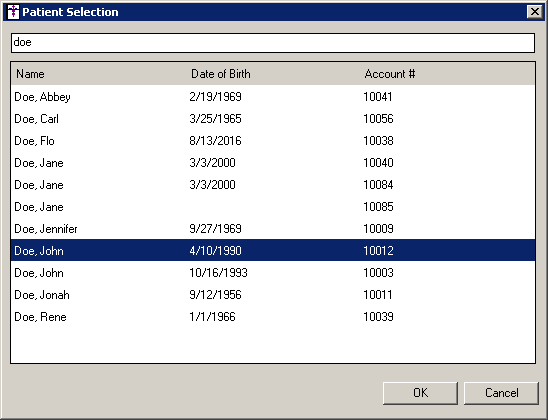Select patient Doe, Flo
This screenshot has width=548, height=420.
[273, 141]
